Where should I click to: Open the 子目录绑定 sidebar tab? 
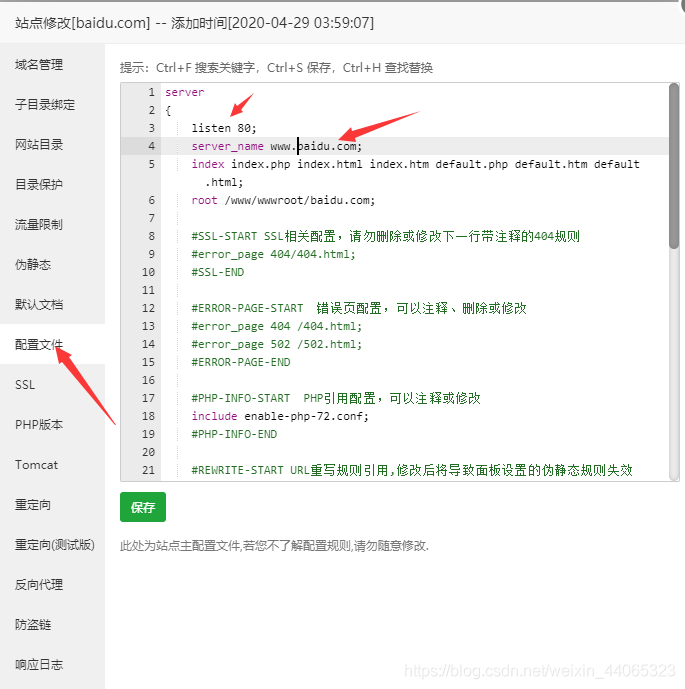pos(45,105)
